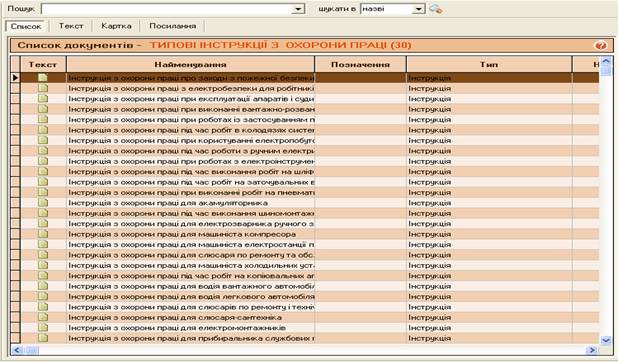Select row name 'про заходи з пожежної безпеки'
The image size is (618, 362).
coord(191,78)
